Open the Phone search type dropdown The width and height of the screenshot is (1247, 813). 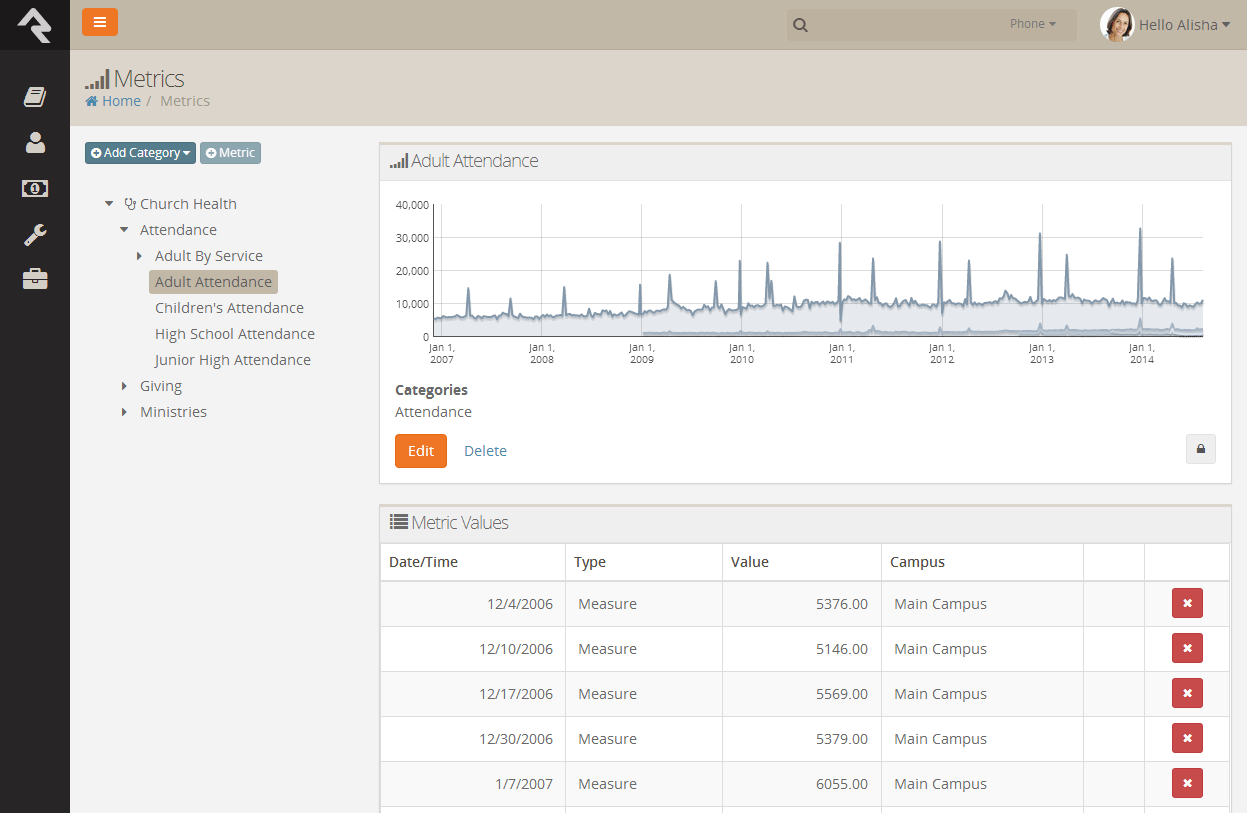(x=1033, y=24)
